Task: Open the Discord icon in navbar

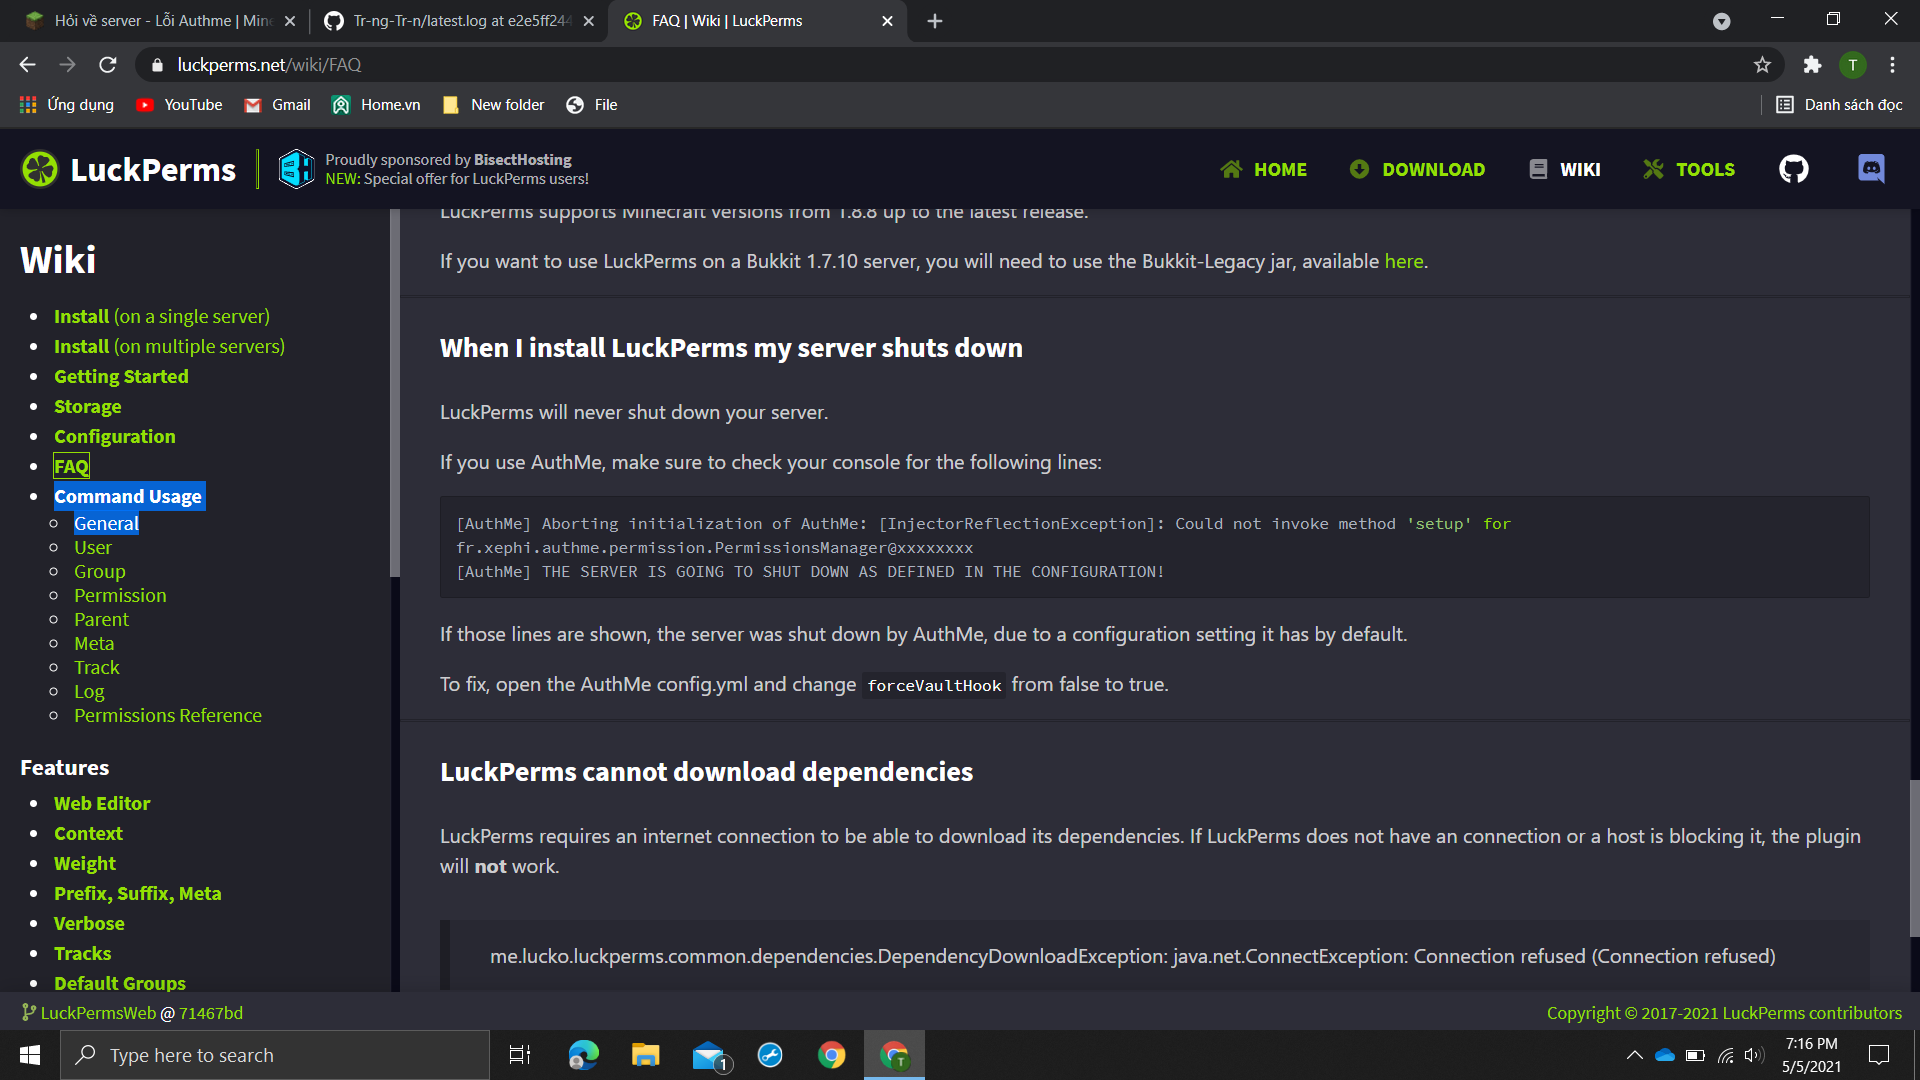Action: [x=1871, y=169]
